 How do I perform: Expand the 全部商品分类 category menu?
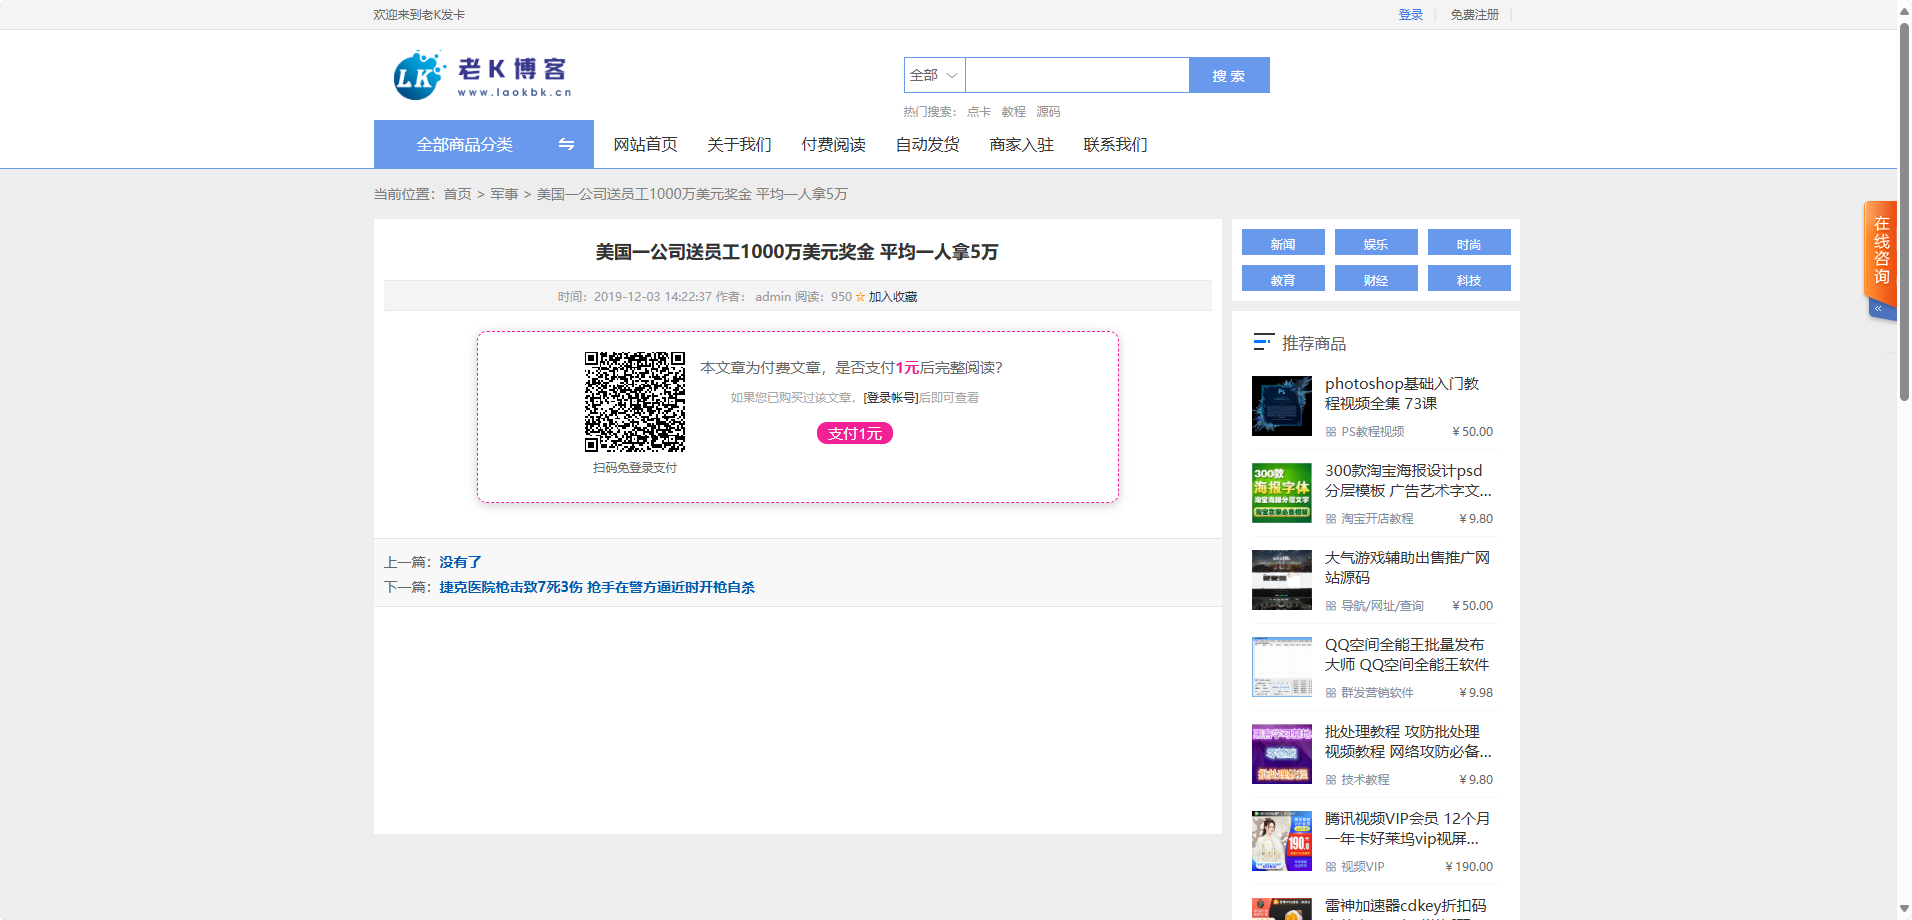[x=484, y=144]
